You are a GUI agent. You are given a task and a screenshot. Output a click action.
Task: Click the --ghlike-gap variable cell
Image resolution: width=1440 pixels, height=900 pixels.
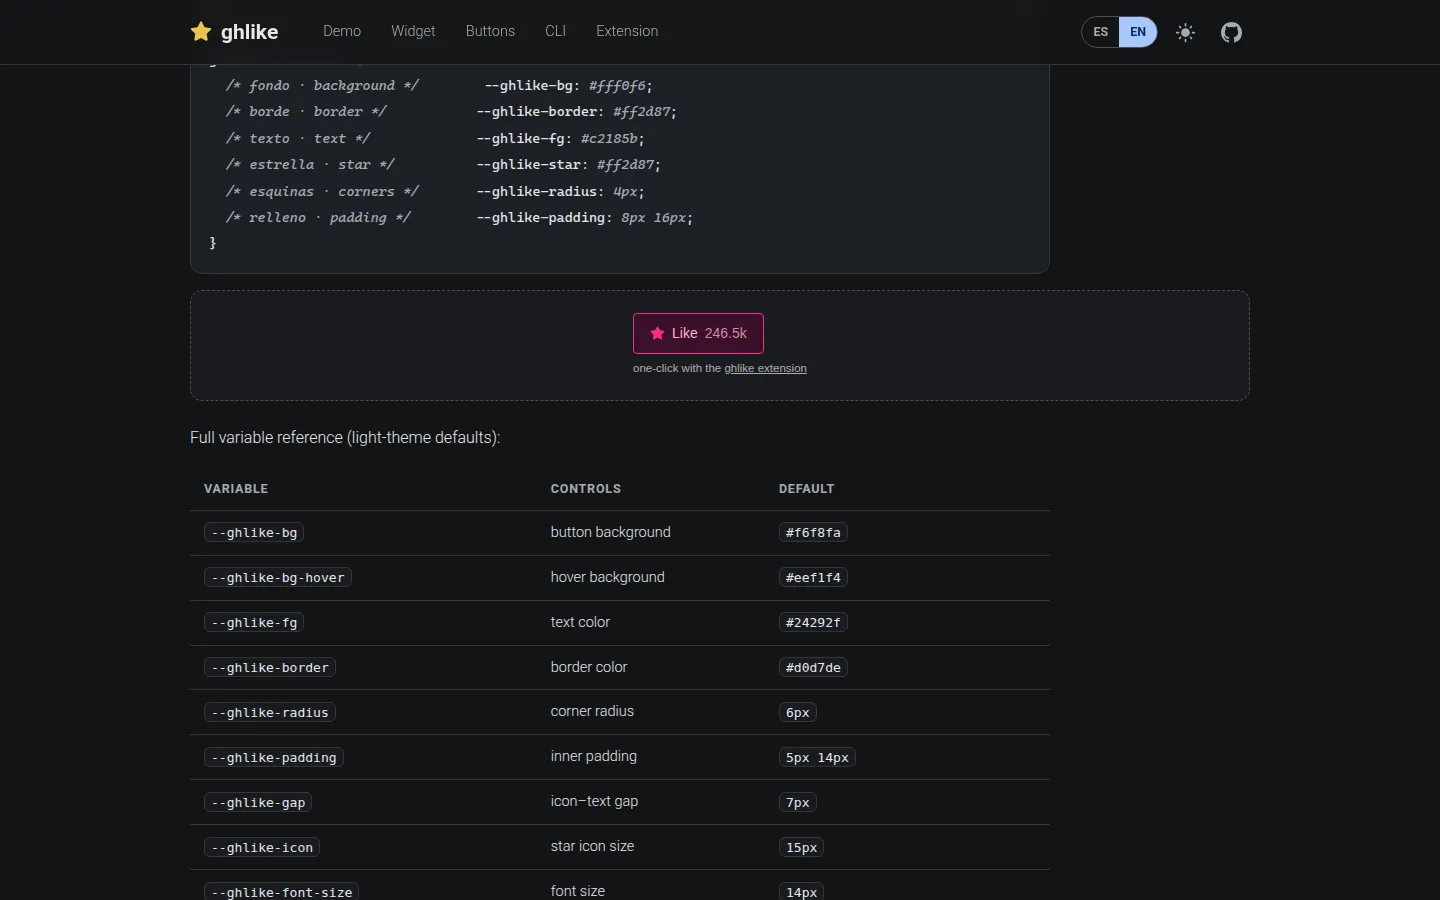tap(258, 803)
